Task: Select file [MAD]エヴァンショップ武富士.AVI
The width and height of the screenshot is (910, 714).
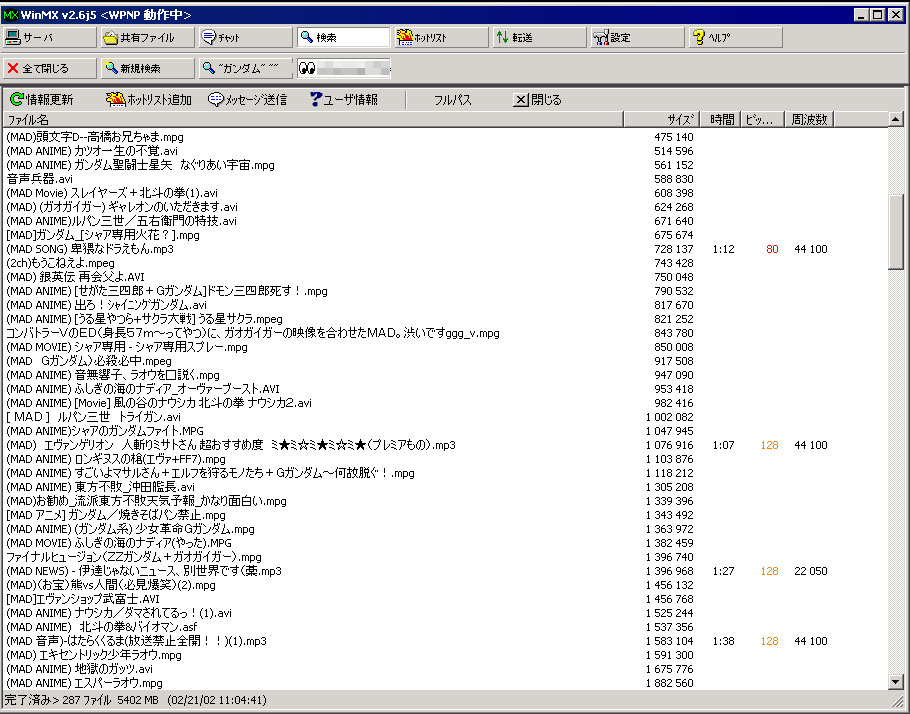Action: tap(82, 599)
